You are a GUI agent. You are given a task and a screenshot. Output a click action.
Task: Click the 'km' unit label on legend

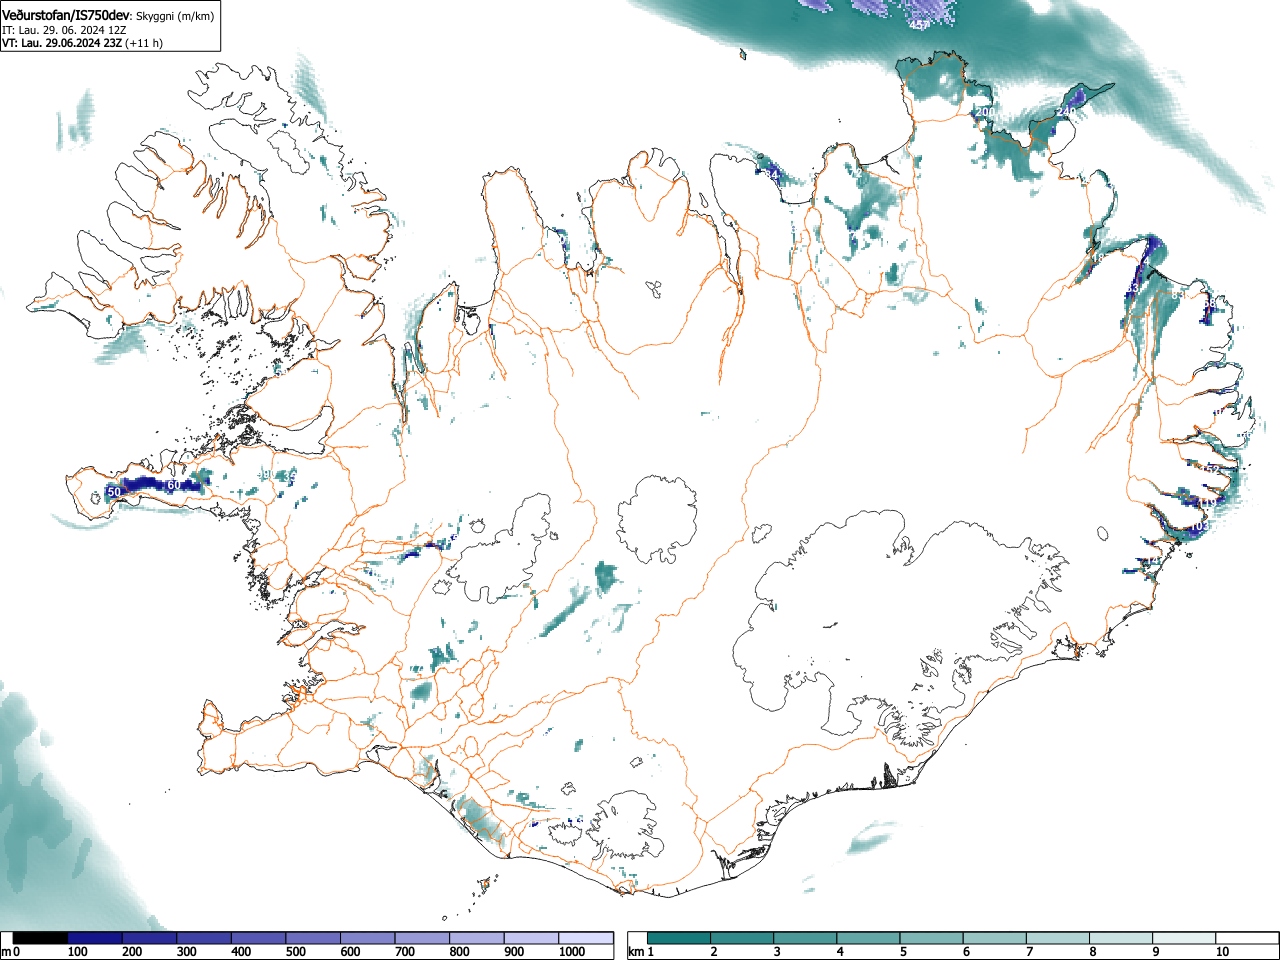[636, 952]
